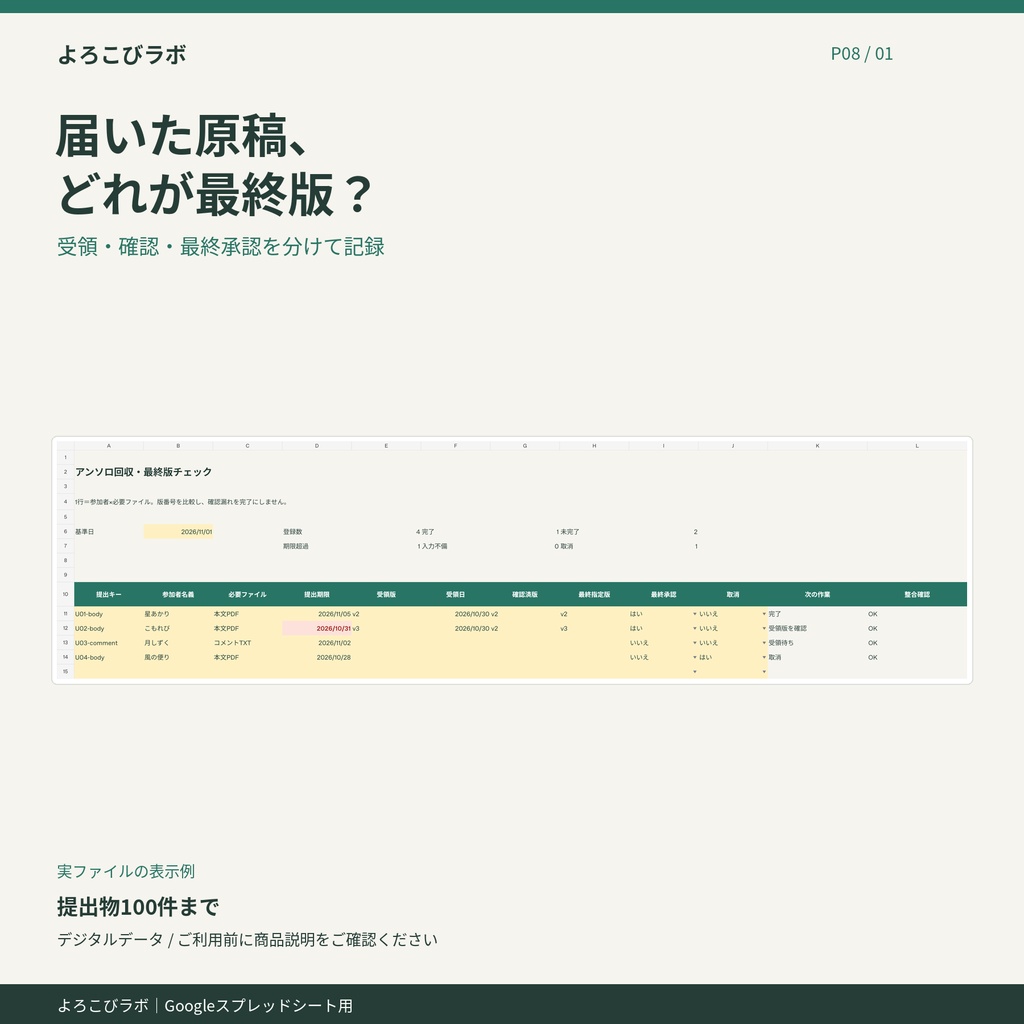The height and width of the screenshot is (1024, 1024).
Task: Click the 受領日 header cell
Action: [455, 594]
